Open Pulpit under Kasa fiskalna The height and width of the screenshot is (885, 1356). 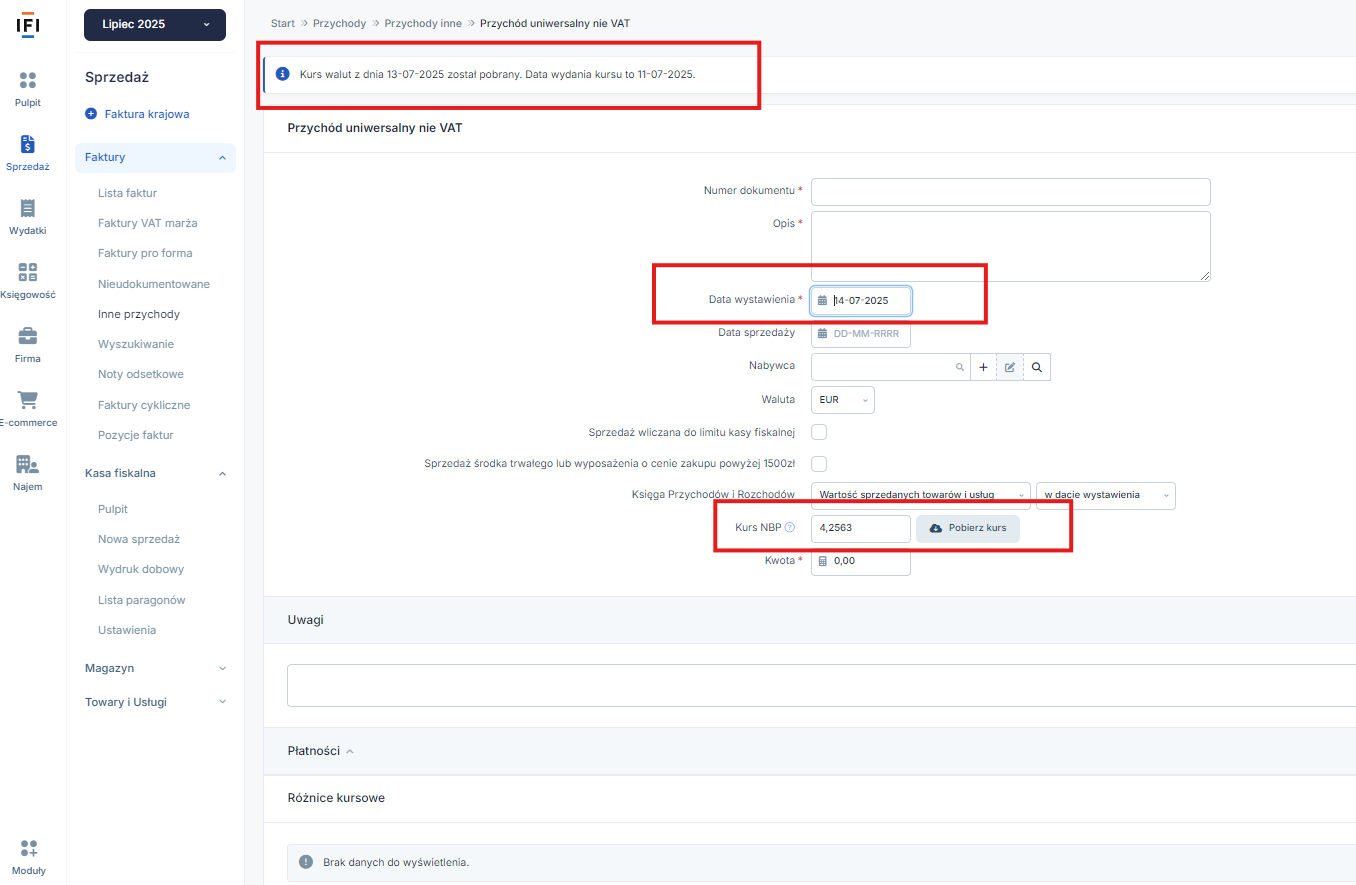pos(113,509)
